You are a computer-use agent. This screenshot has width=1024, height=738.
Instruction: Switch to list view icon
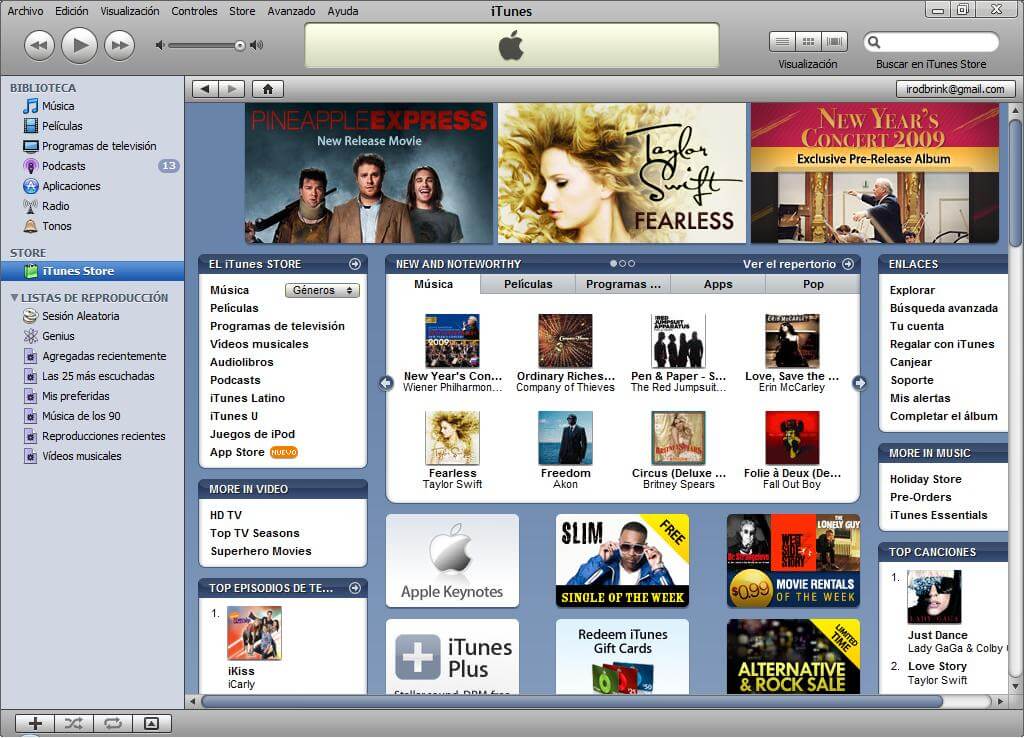(782, 42)
